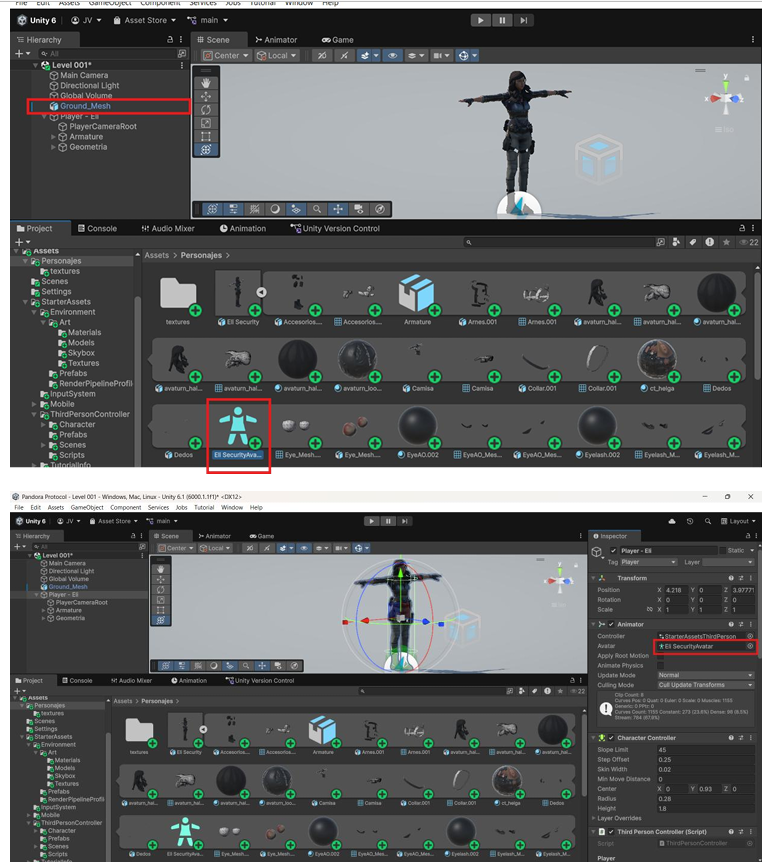Image resolution: width=762 pixels, height=862 pixels.
Task: Click the Play button in lower Unity window
Action: click(x=372, y=521)
